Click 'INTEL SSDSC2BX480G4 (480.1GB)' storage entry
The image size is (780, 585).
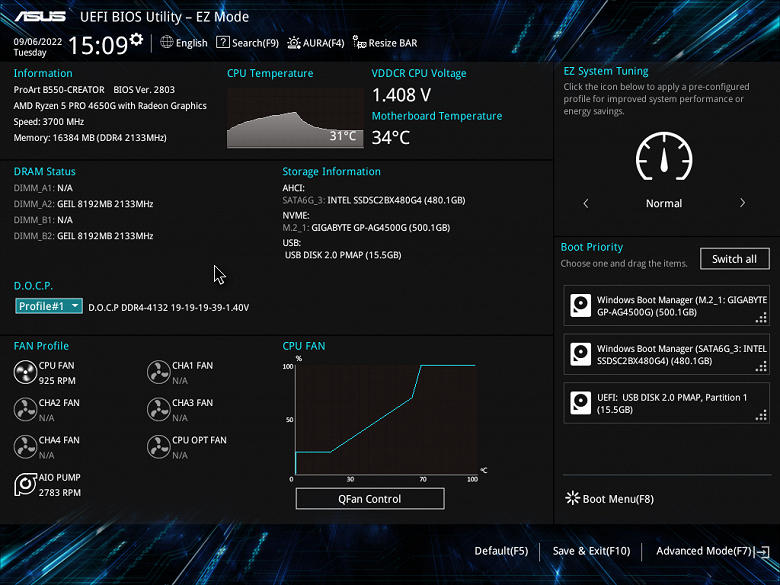click(396, 200)
